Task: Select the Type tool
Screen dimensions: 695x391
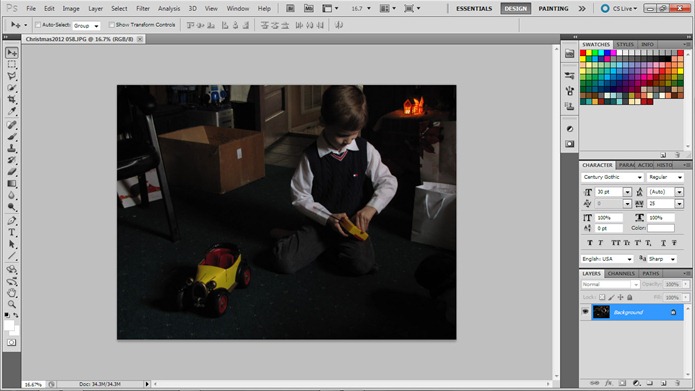Action: pyautogui.click(x=12, y=232)
